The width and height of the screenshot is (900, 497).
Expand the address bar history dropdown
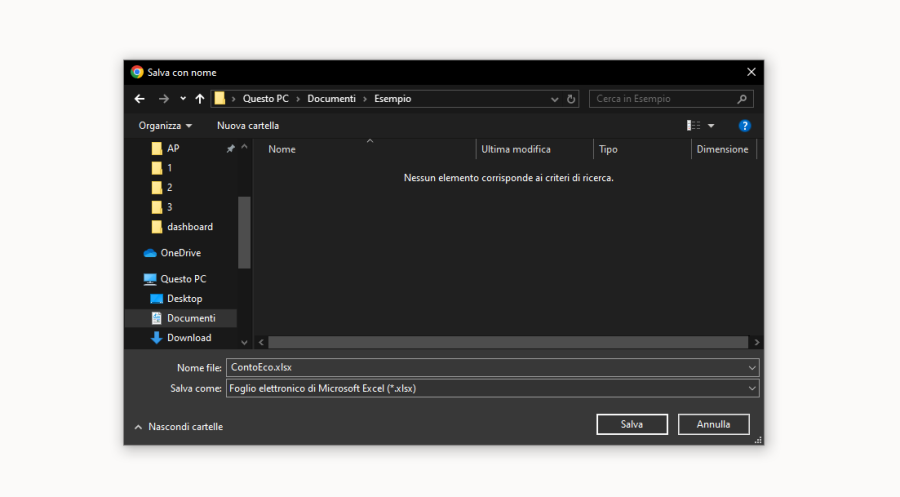pos(555,99)
